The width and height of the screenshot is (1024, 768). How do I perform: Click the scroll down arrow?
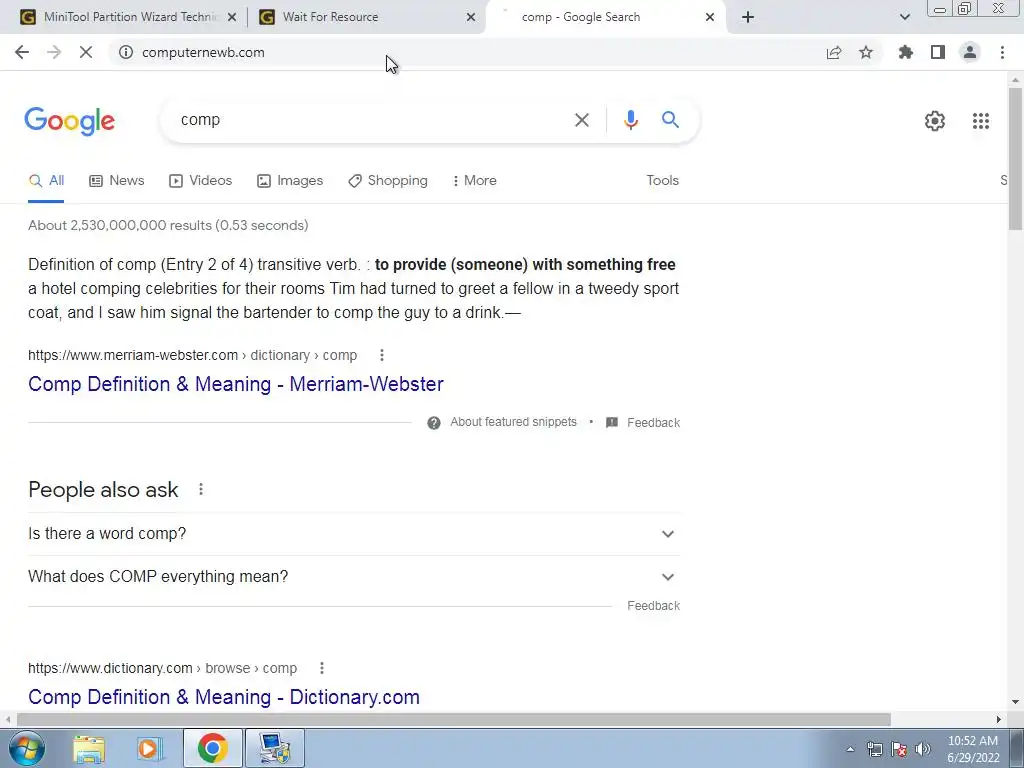pos(1015,702)
